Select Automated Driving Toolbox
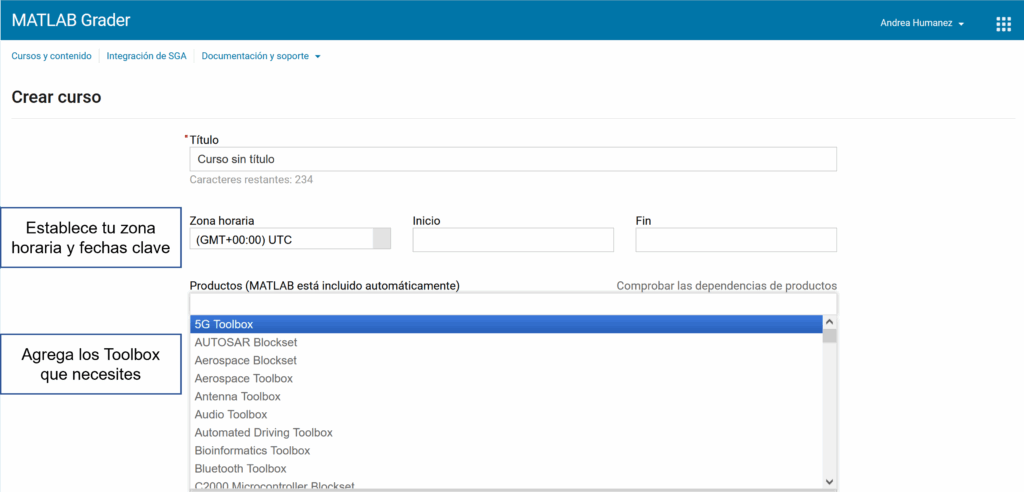Image resolution: width=1024 pixels, height=492 pixels. pos(506,433)
